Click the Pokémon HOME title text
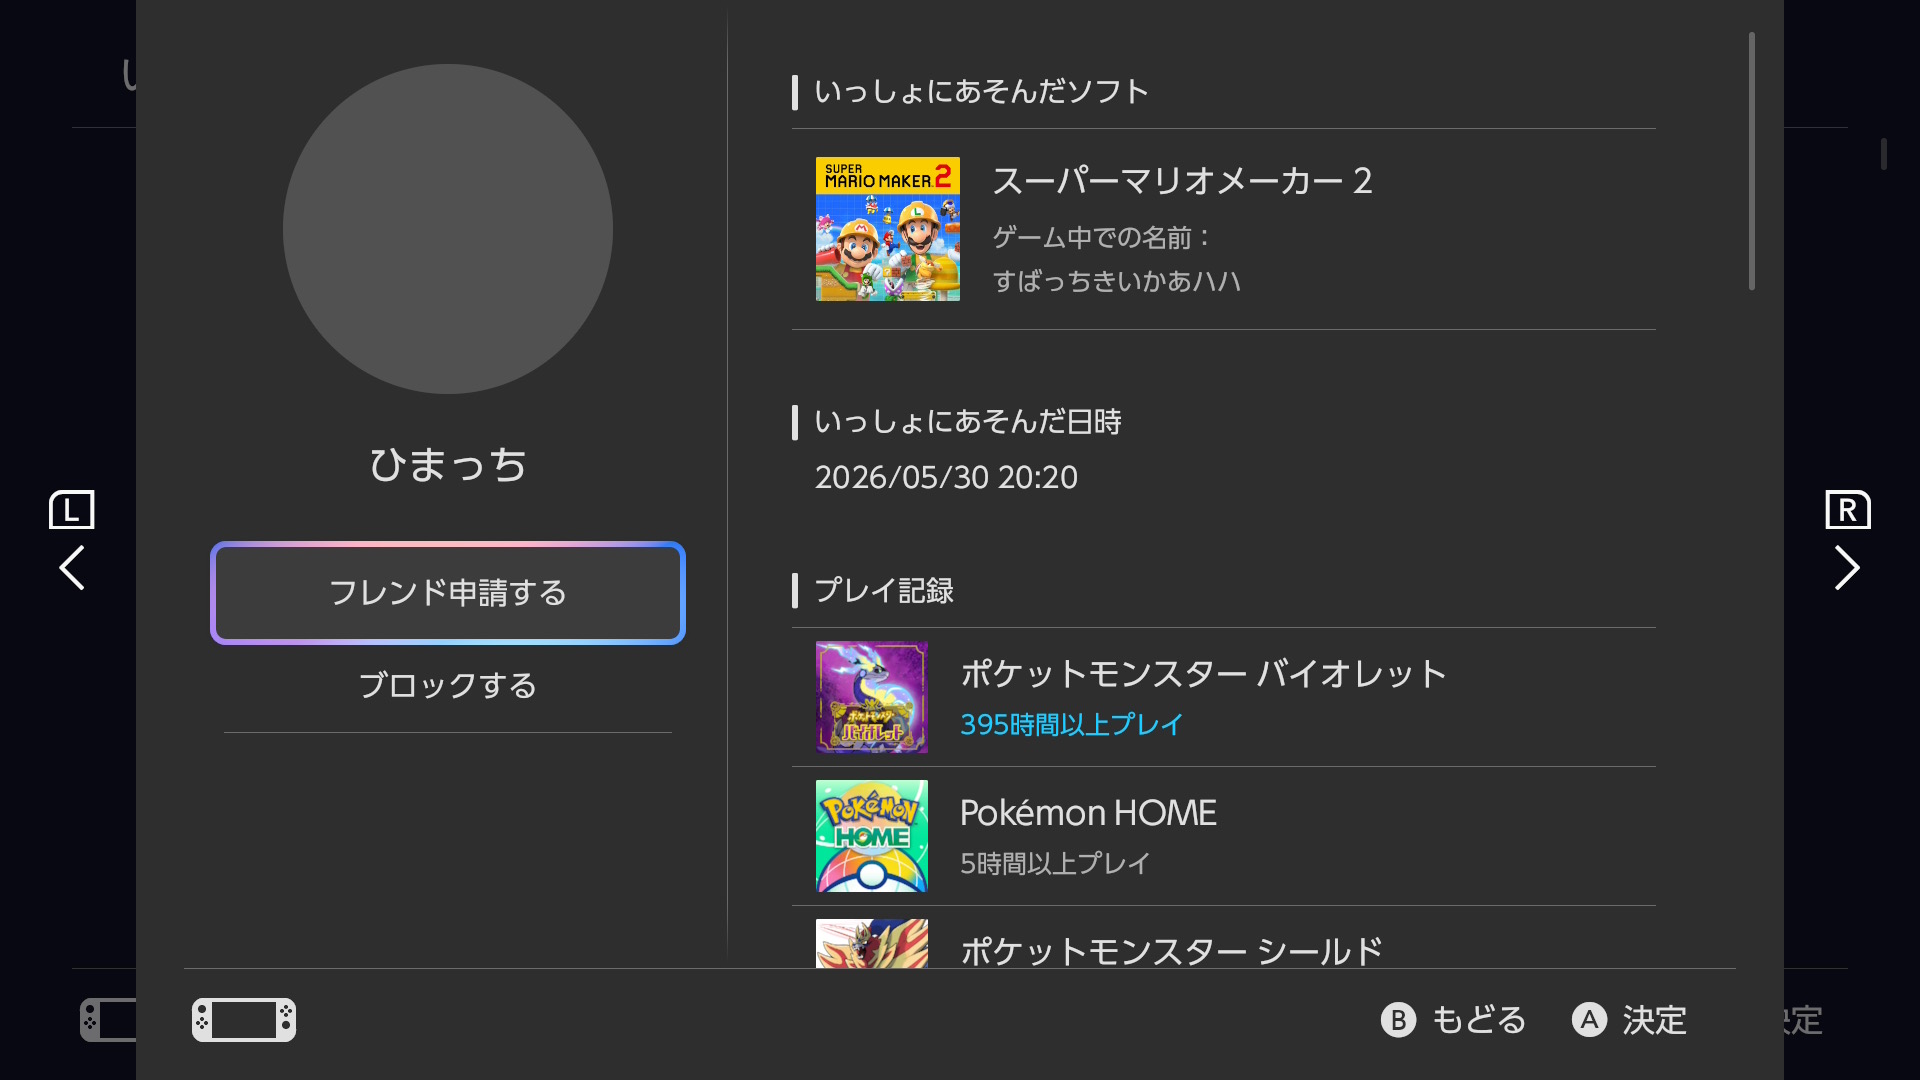Screen dimensions: 1920x1080 (1088, 813)
